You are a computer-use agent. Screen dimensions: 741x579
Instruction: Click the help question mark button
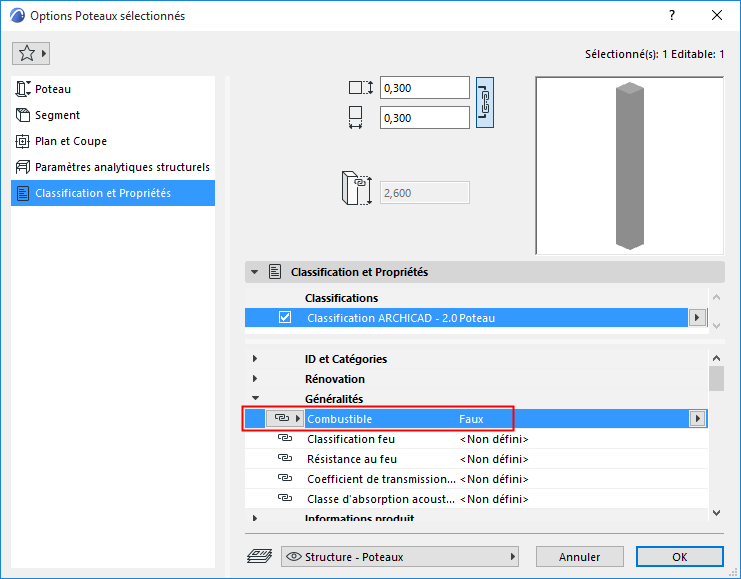click(672, 16)
